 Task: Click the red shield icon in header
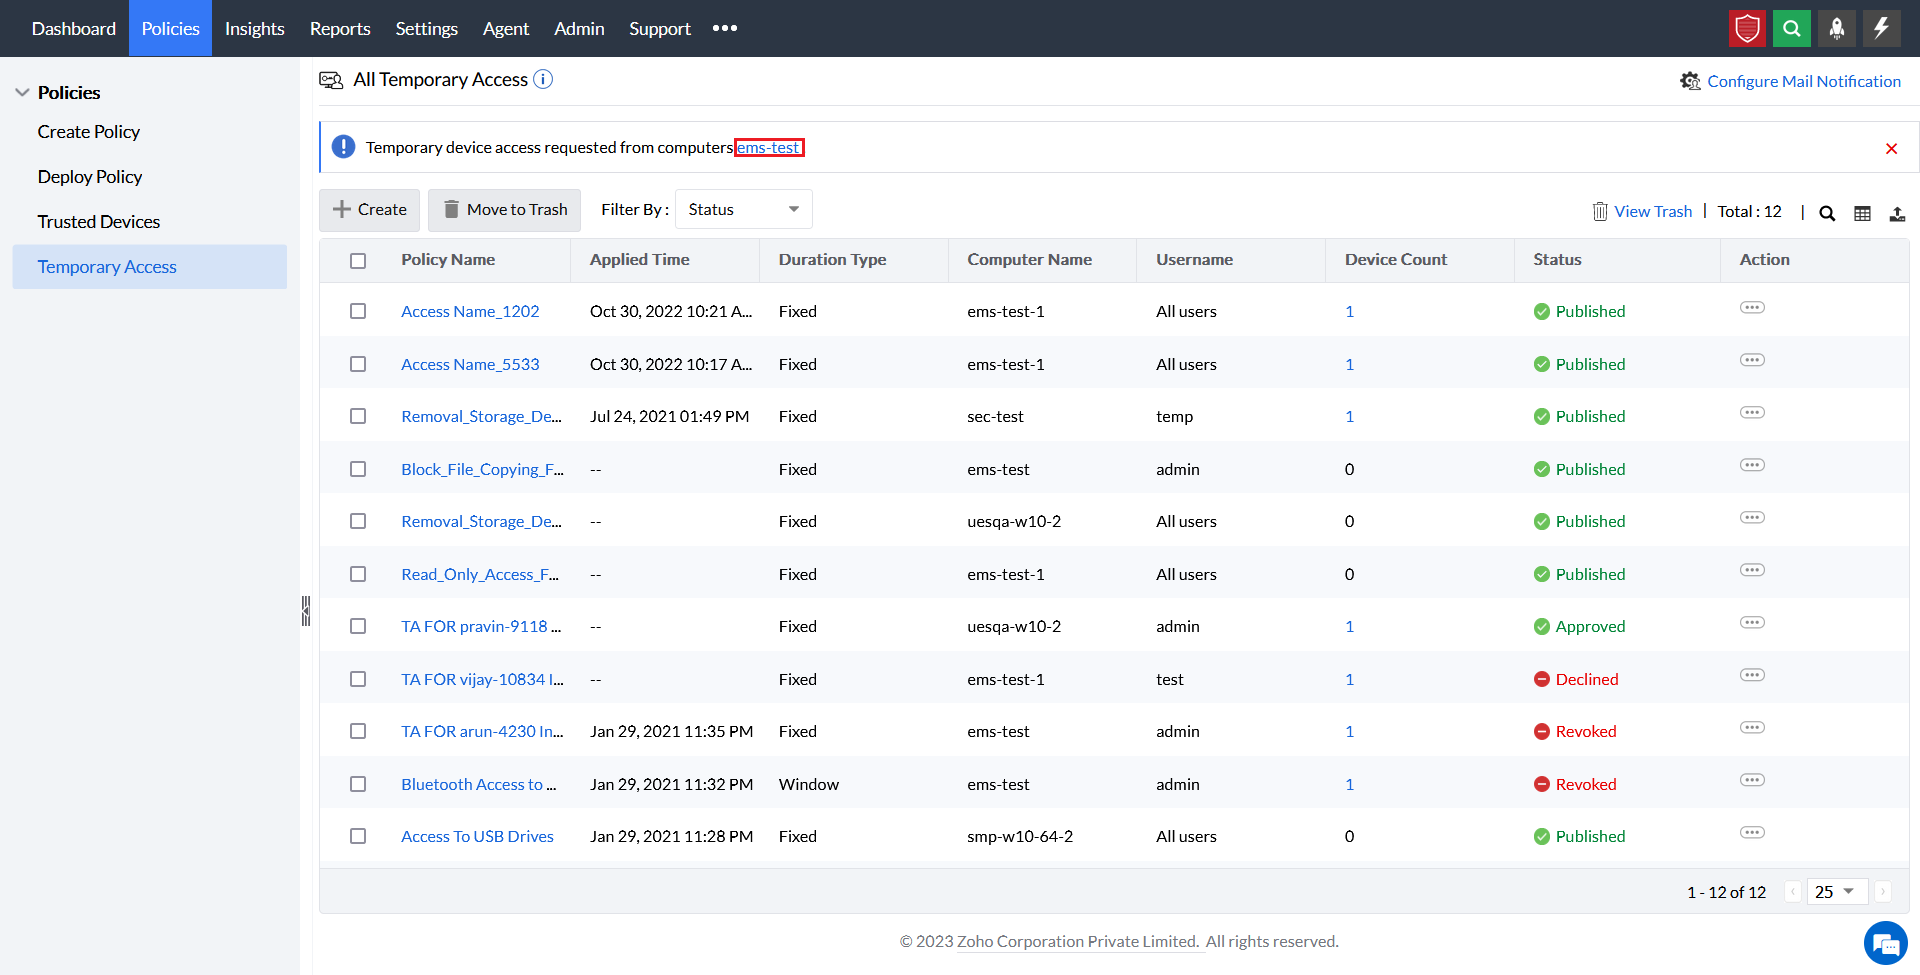1747,28
